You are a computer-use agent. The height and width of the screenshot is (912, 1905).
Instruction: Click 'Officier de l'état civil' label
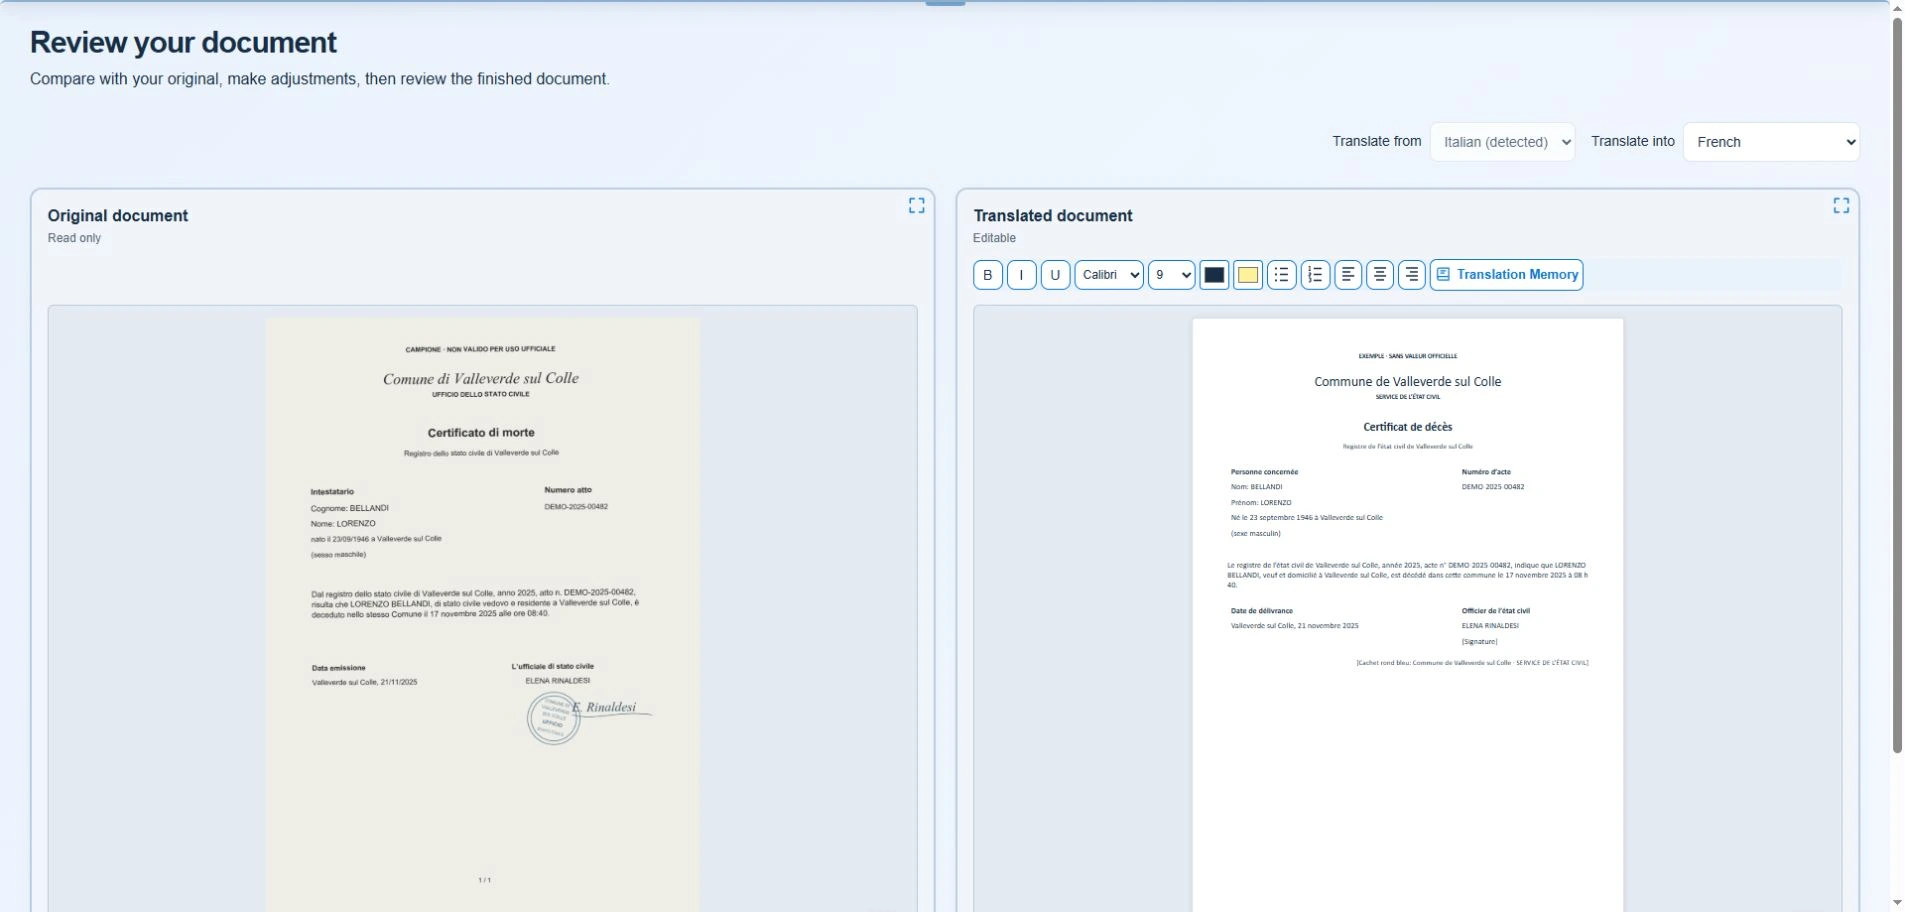coord(1495,611)
